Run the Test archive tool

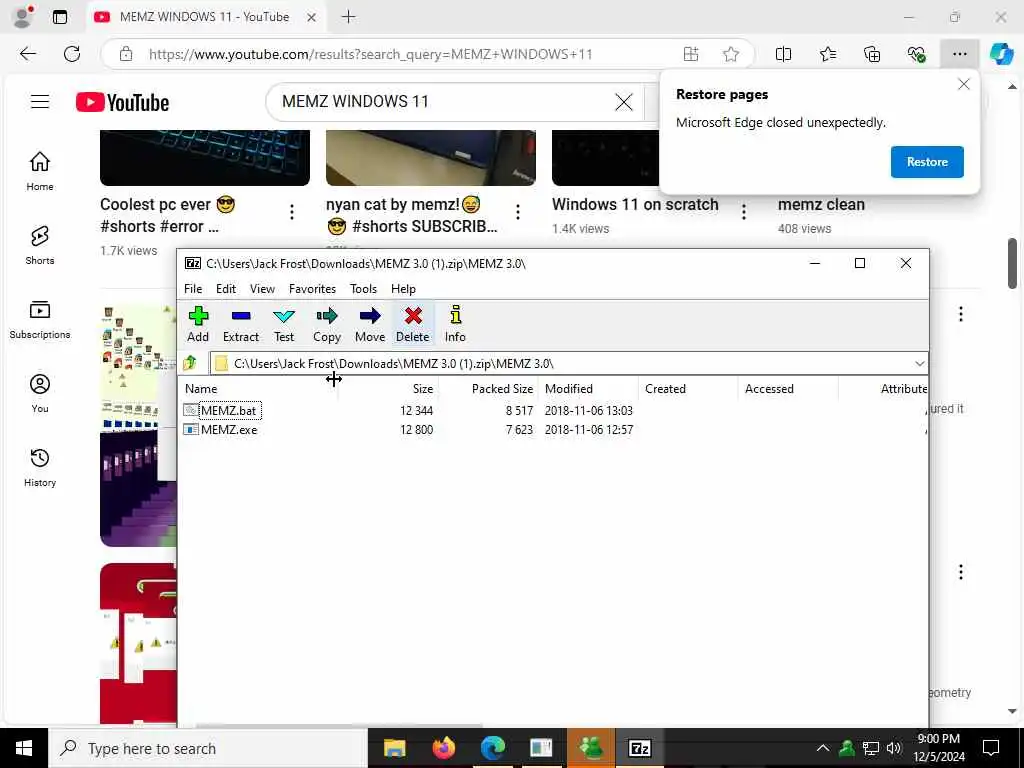pyautogui.click(x=283, y=324)
